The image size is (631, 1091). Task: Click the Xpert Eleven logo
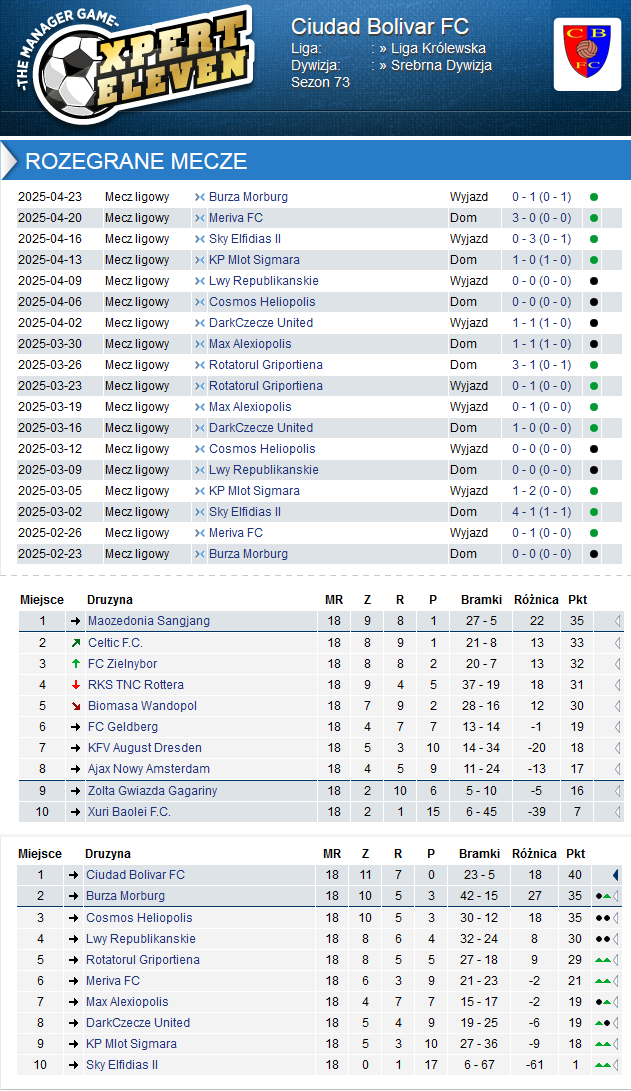pos(138,58)
